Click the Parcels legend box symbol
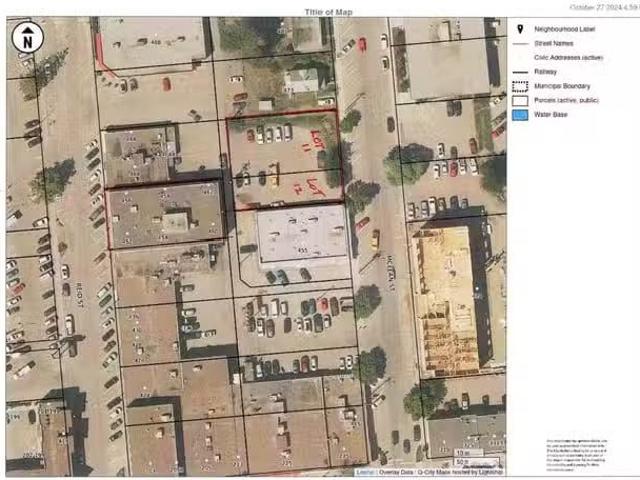Viewport: 640px width, 480px height. pyautogui.click(x=521, y=100)
